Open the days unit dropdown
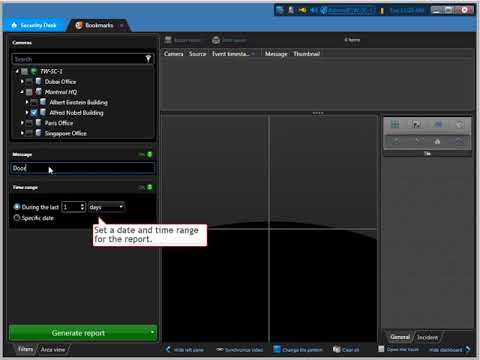The image size is (480, 360). pyautogui.click(x=106, y=207)
